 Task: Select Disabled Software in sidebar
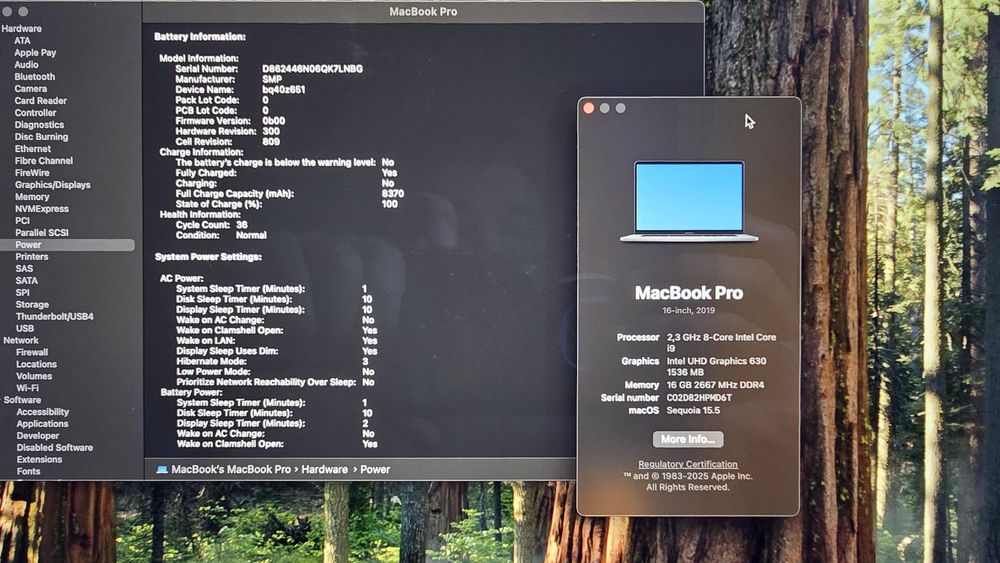[55, 448]
